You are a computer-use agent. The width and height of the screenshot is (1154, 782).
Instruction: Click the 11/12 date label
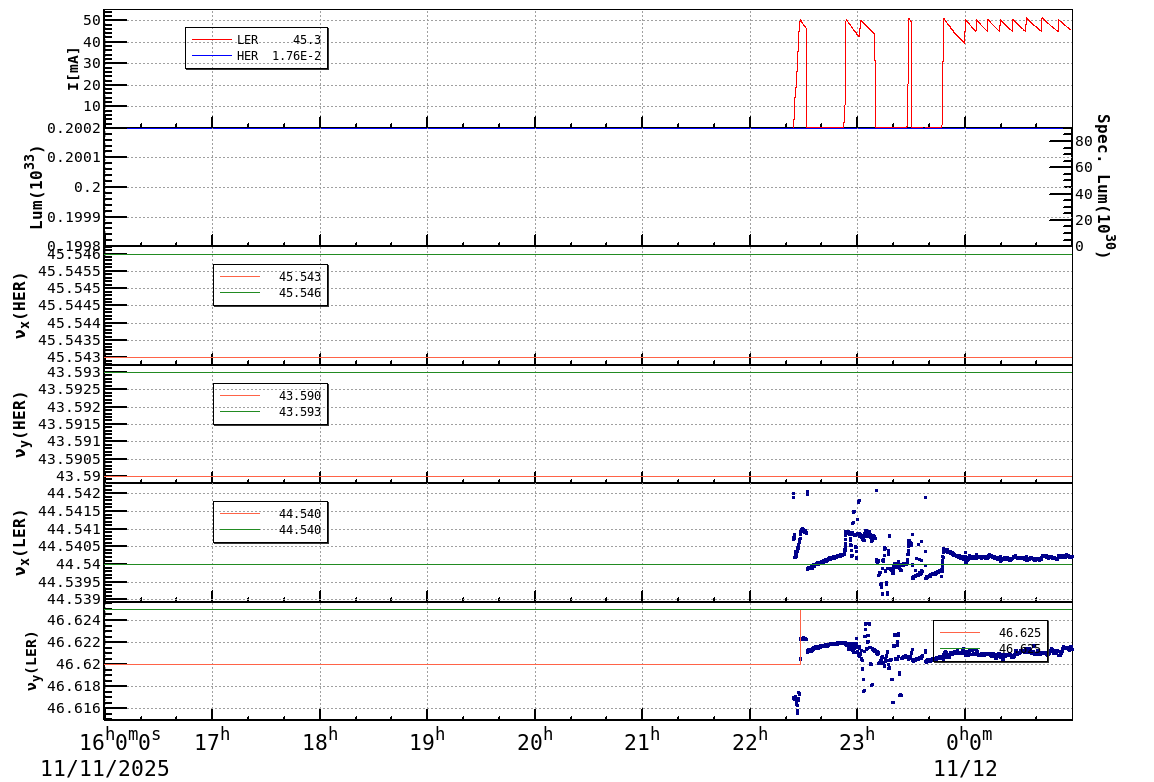click(x=966, y=768)
